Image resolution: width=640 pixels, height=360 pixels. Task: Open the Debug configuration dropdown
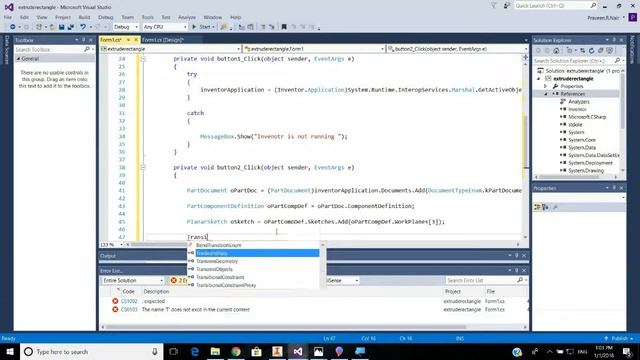pyautogui.click(x=126, y=27)
